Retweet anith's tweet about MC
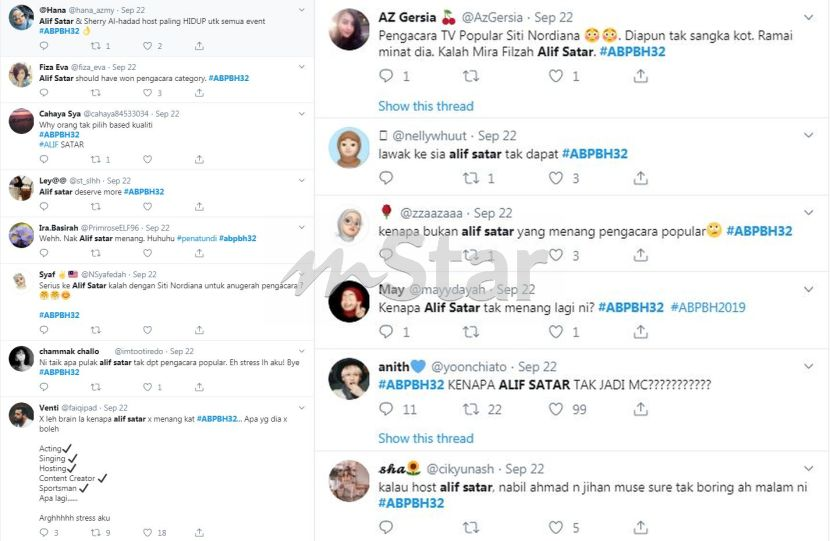The image size is (830, 541). [471, 409]
